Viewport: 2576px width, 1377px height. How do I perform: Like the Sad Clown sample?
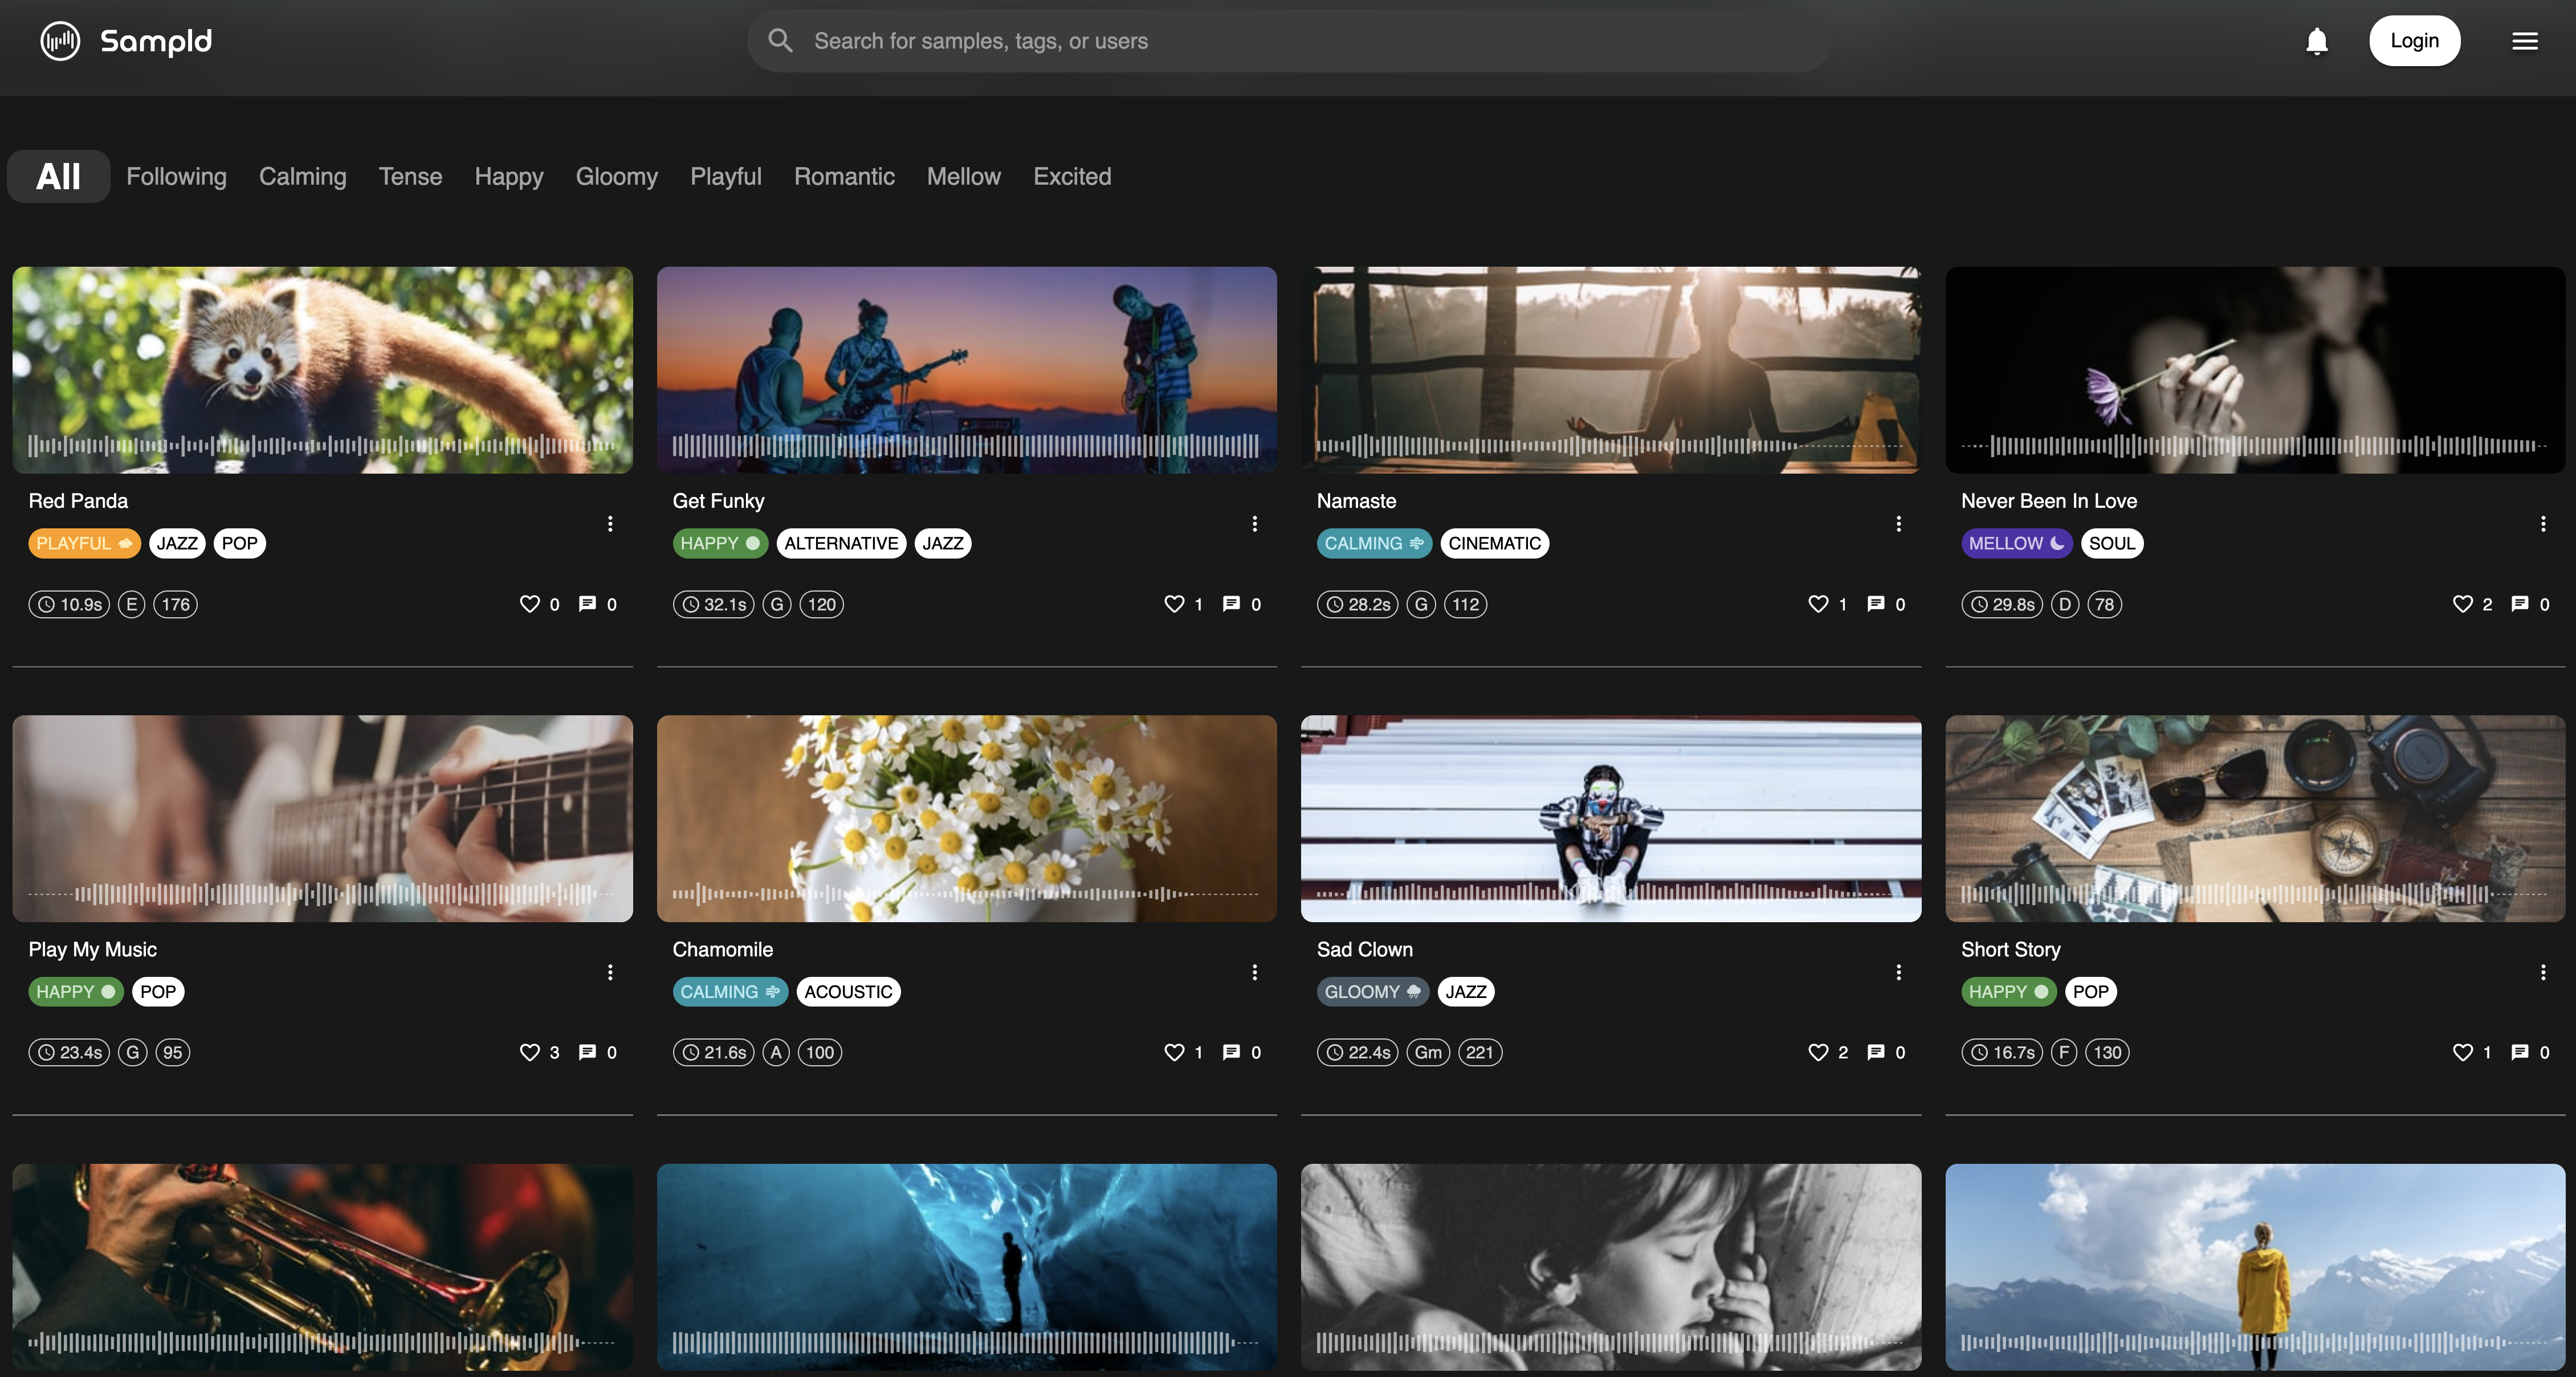(x=1817, y=1052)
